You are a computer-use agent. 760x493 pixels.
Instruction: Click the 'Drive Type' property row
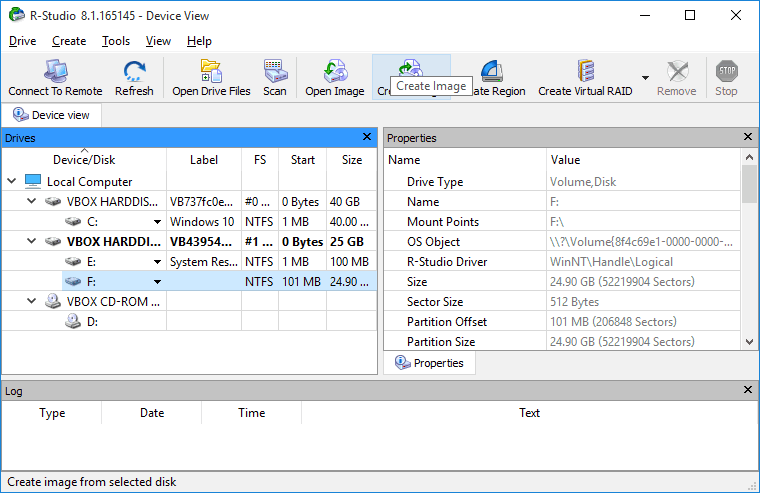(x=562, y=182)
